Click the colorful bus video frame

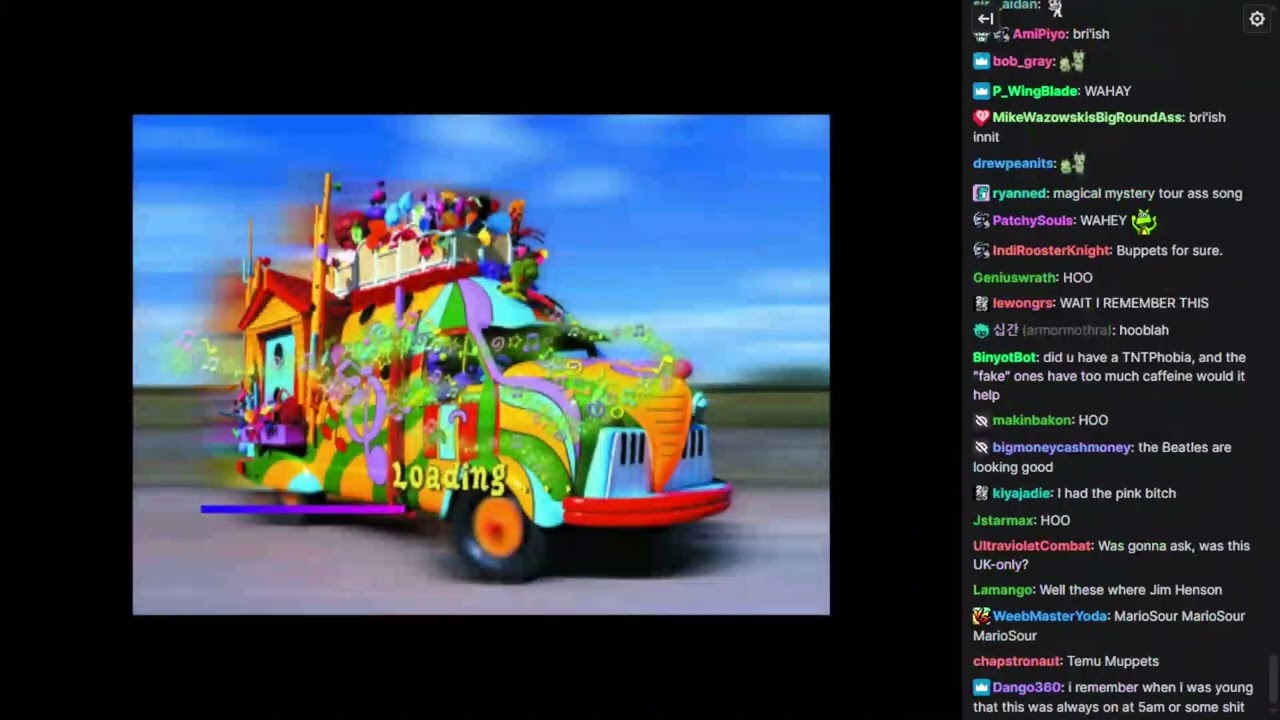pyautogui.click(x=481, y=364)
